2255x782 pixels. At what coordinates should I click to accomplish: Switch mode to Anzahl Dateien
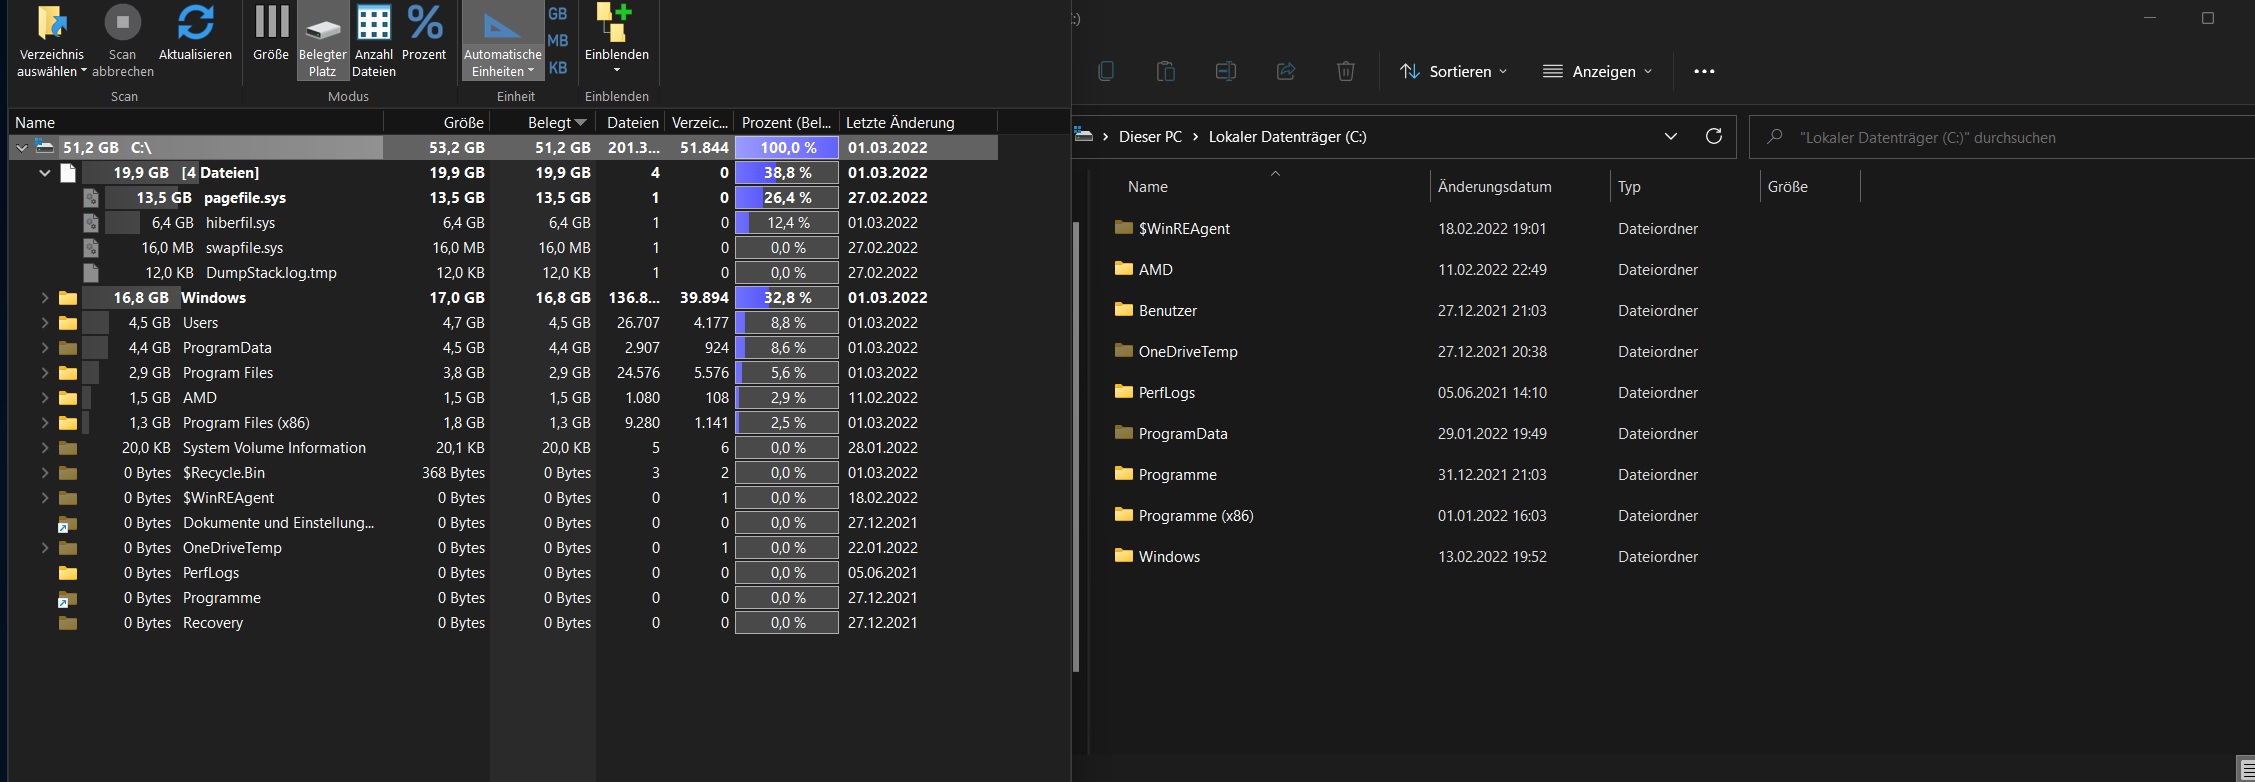point(374,42)
